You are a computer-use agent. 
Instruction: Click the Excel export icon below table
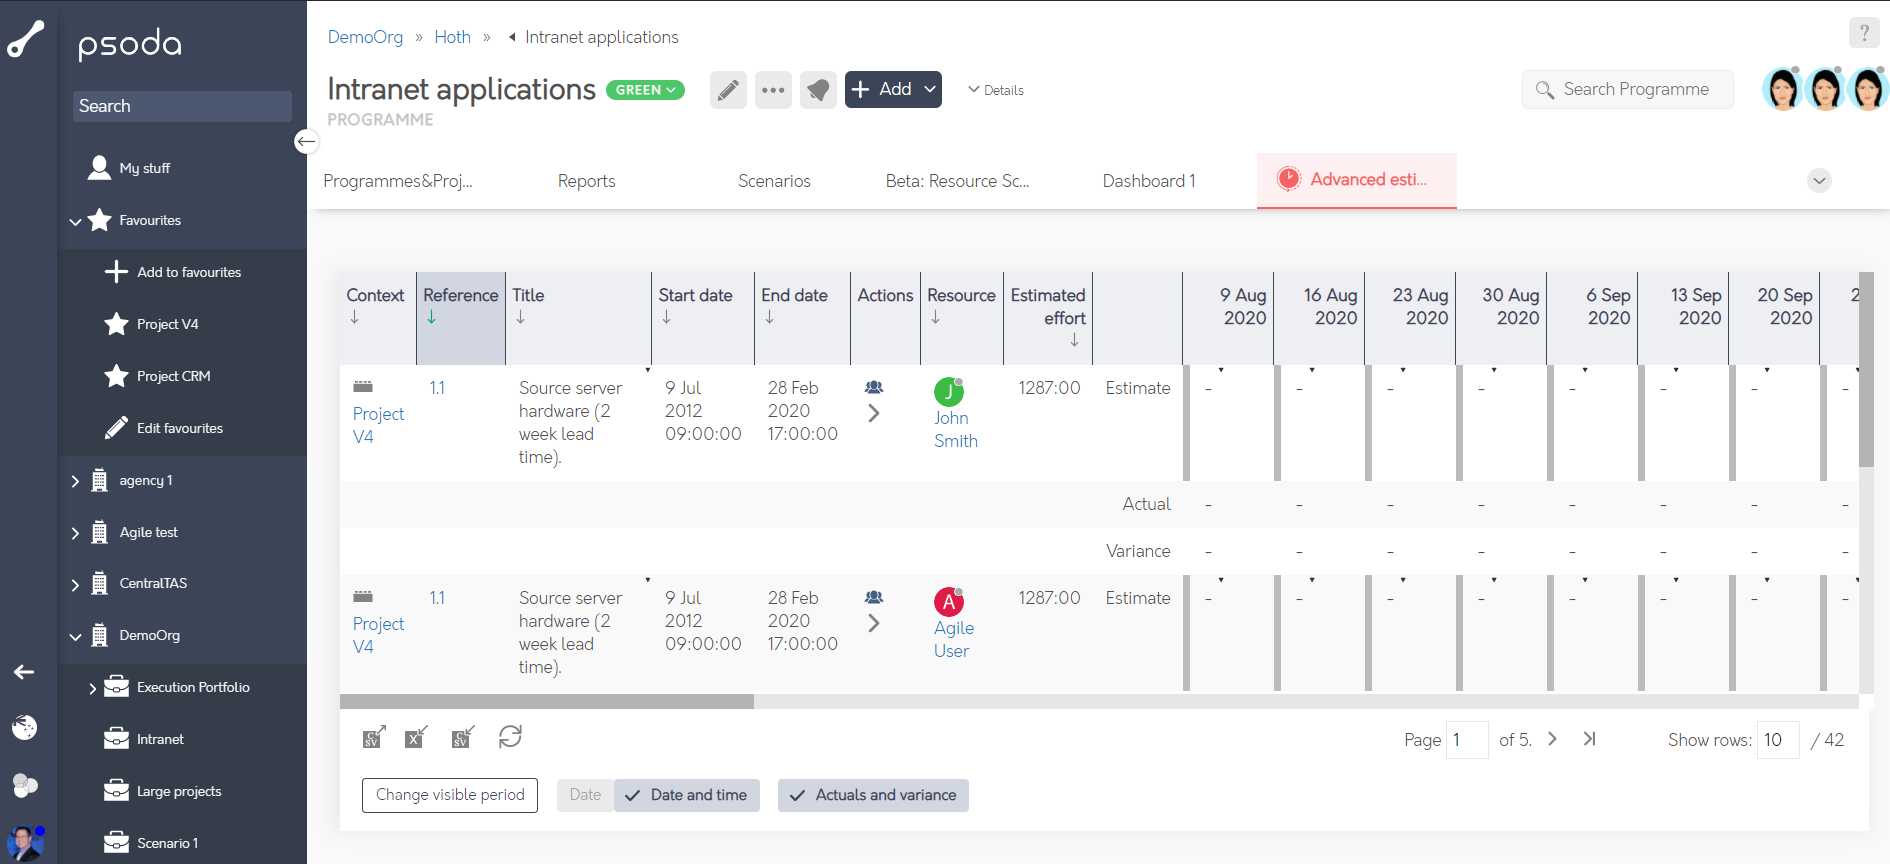416,737
